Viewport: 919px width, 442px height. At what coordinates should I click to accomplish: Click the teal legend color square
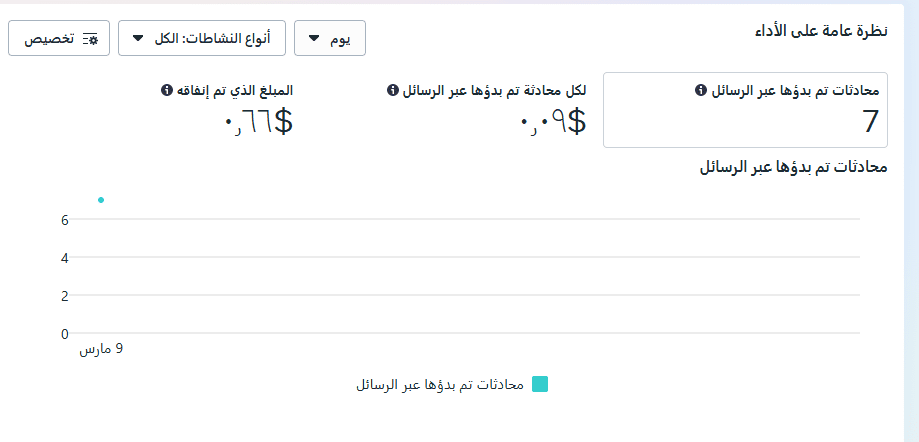click(540, 385)
